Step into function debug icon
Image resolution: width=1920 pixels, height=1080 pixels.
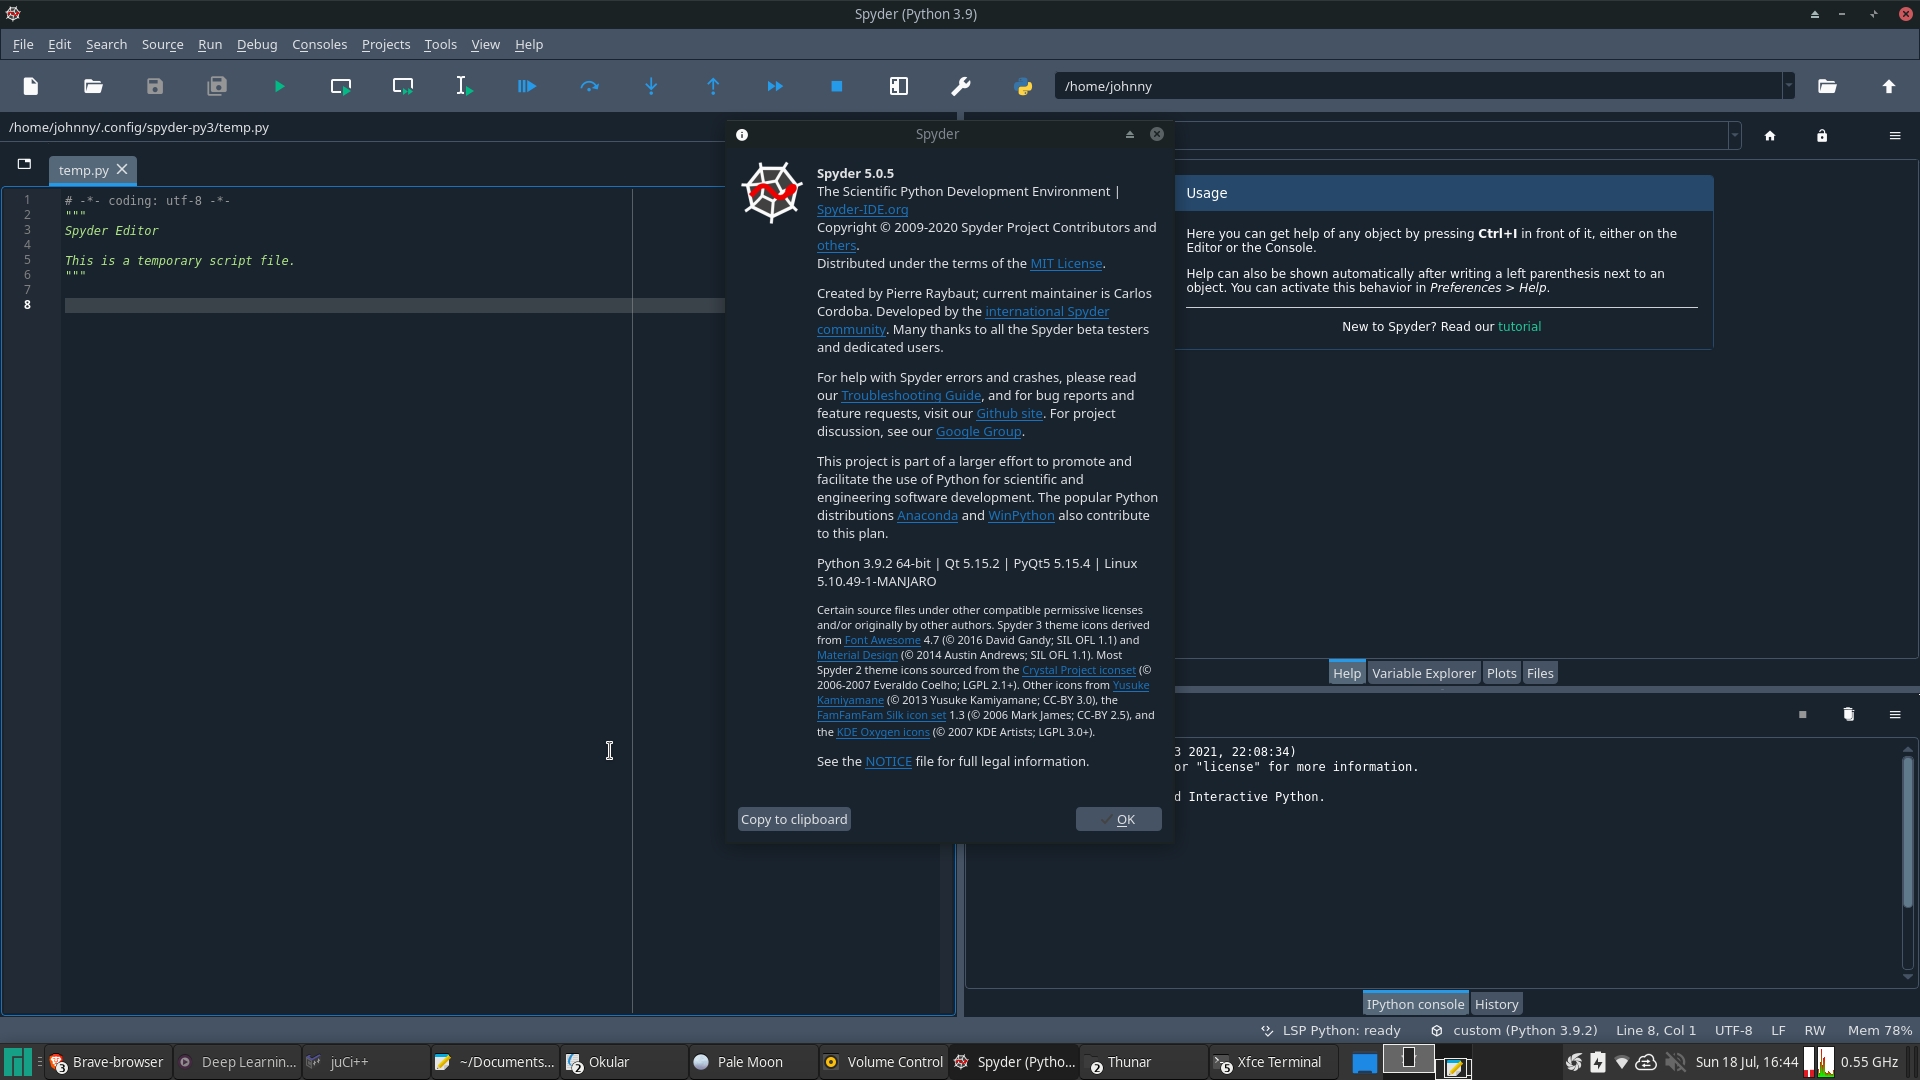tap(651, 86)
